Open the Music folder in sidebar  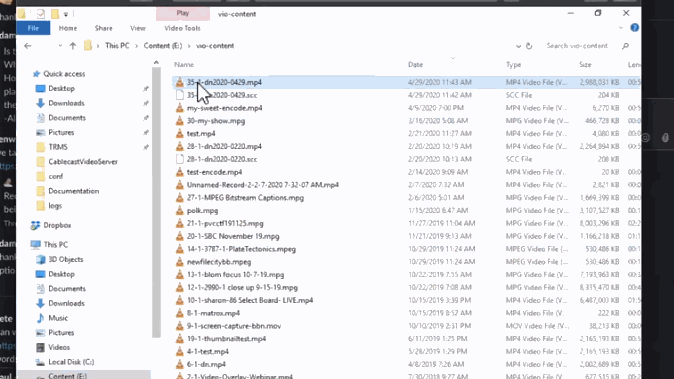click(58, 318)
